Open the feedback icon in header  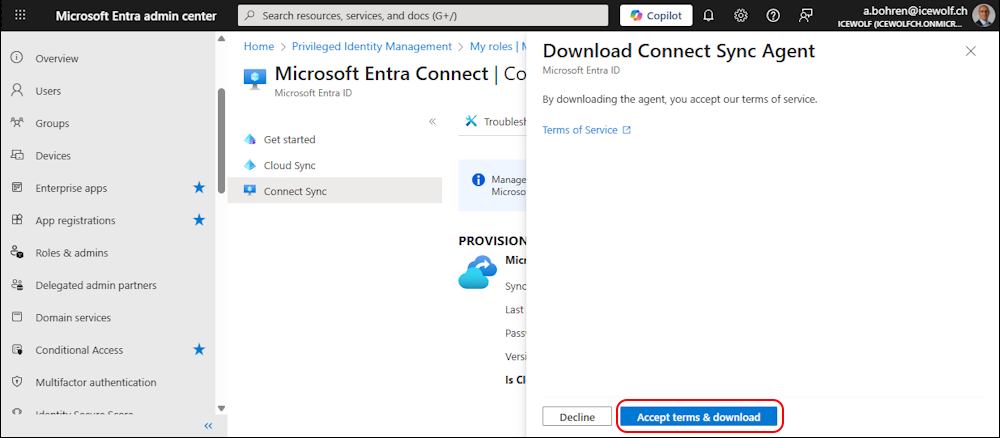click(x=805, y=15)
